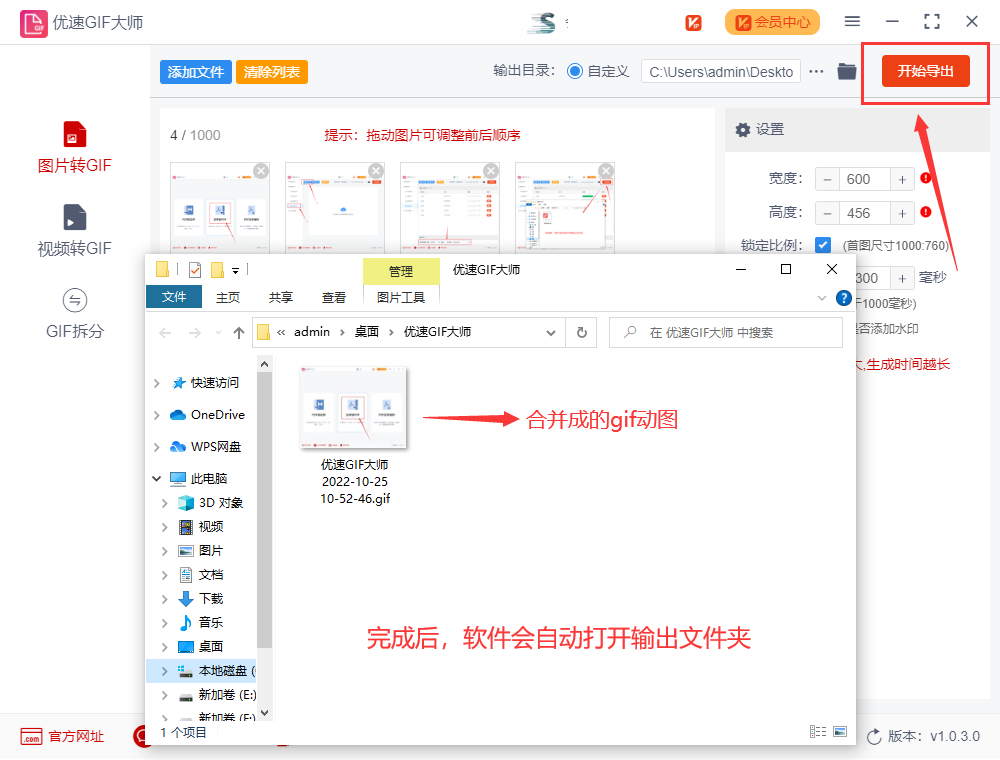This screenshot has height=760, width=1000.
Task: Open the address bar history dropdown
Action: pyautogui.click(x=551, y=332)
